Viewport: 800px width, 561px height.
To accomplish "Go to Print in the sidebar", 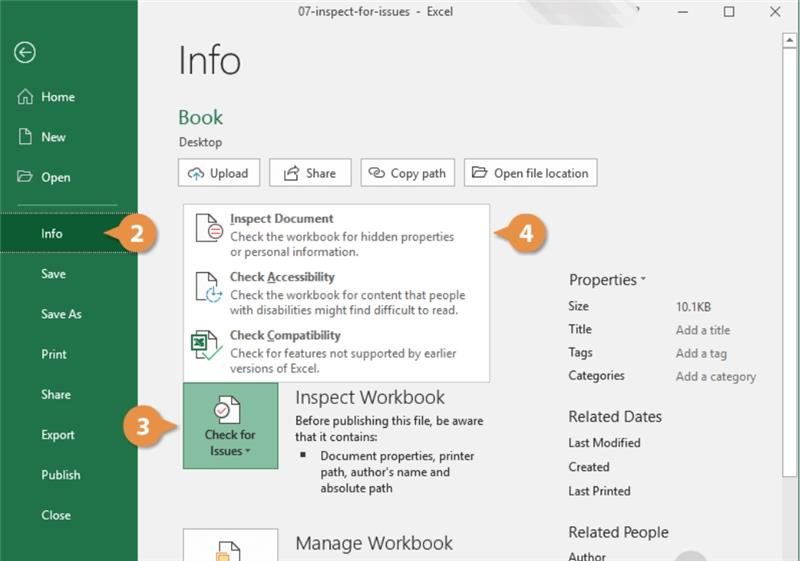I will click(x=68, y=354).
